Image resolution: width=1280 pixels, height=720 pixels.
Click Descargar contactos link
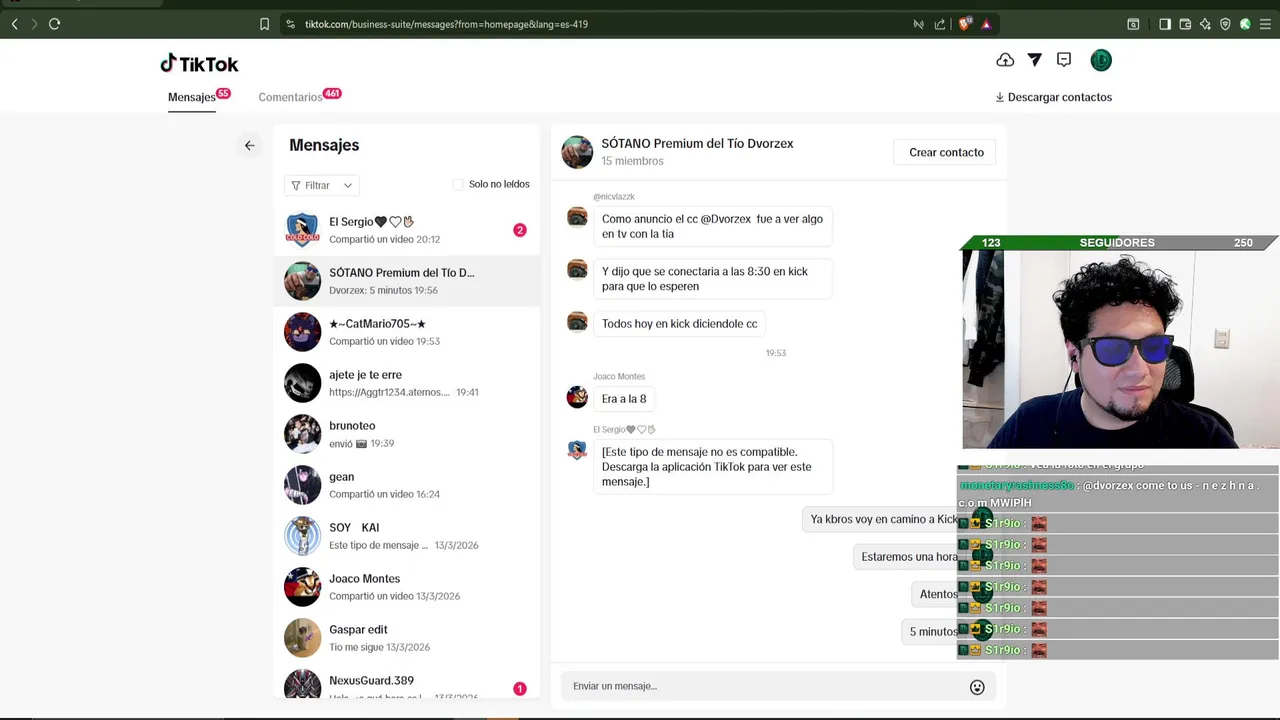click(x=1053, y=97)
